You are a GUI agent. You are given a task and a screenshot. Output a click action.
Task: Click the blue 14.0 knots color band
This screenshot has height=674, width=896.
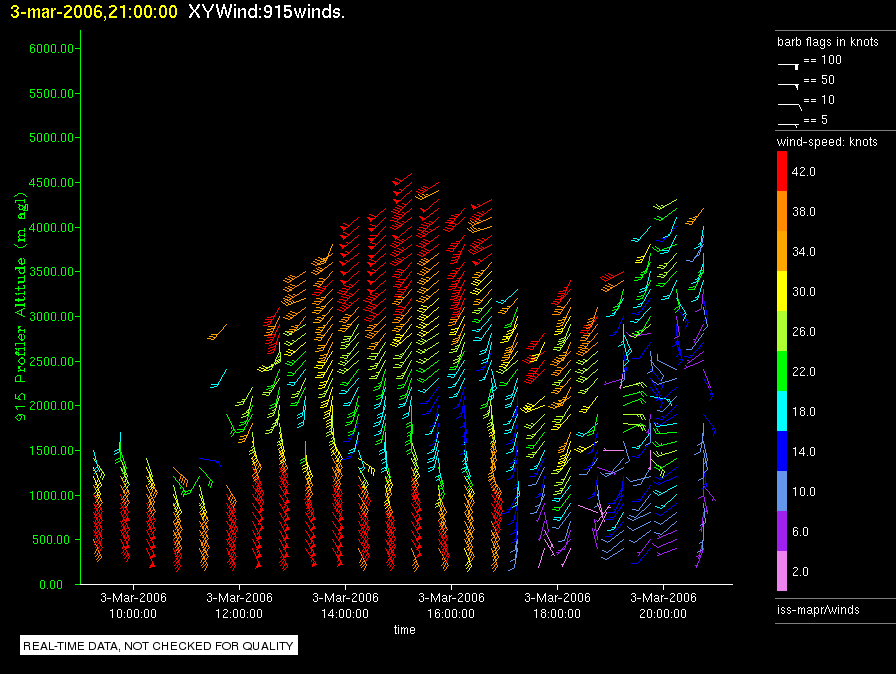(782, 451)
